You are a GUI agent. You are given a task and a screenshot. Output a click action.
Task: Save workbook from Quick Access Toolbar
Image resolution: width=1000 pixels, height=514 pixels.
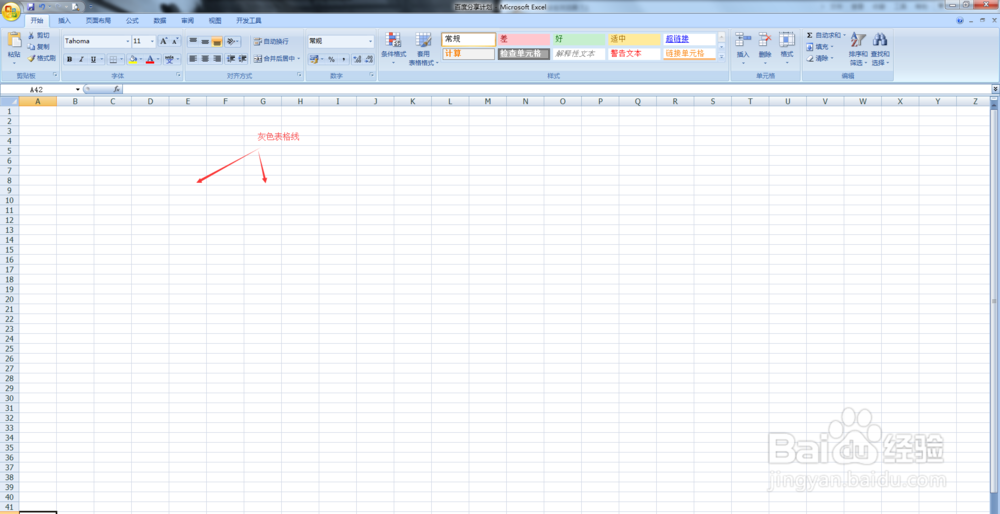31,6
